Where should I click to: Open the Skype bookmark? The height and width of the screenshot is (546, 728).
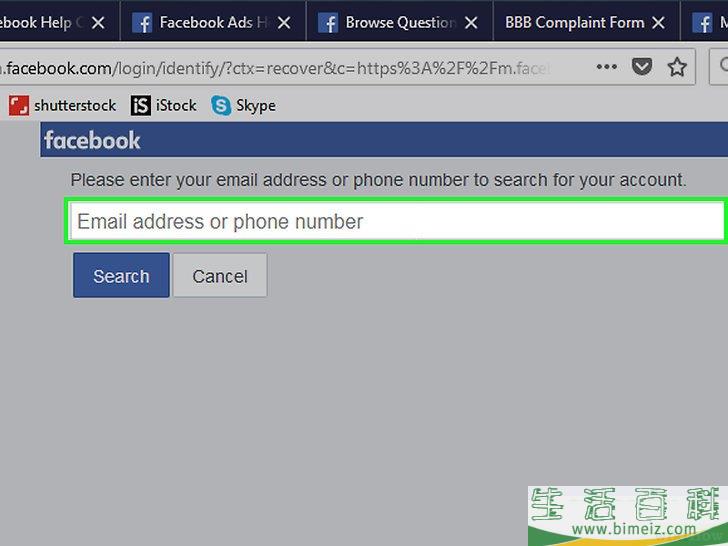point(243,105)
